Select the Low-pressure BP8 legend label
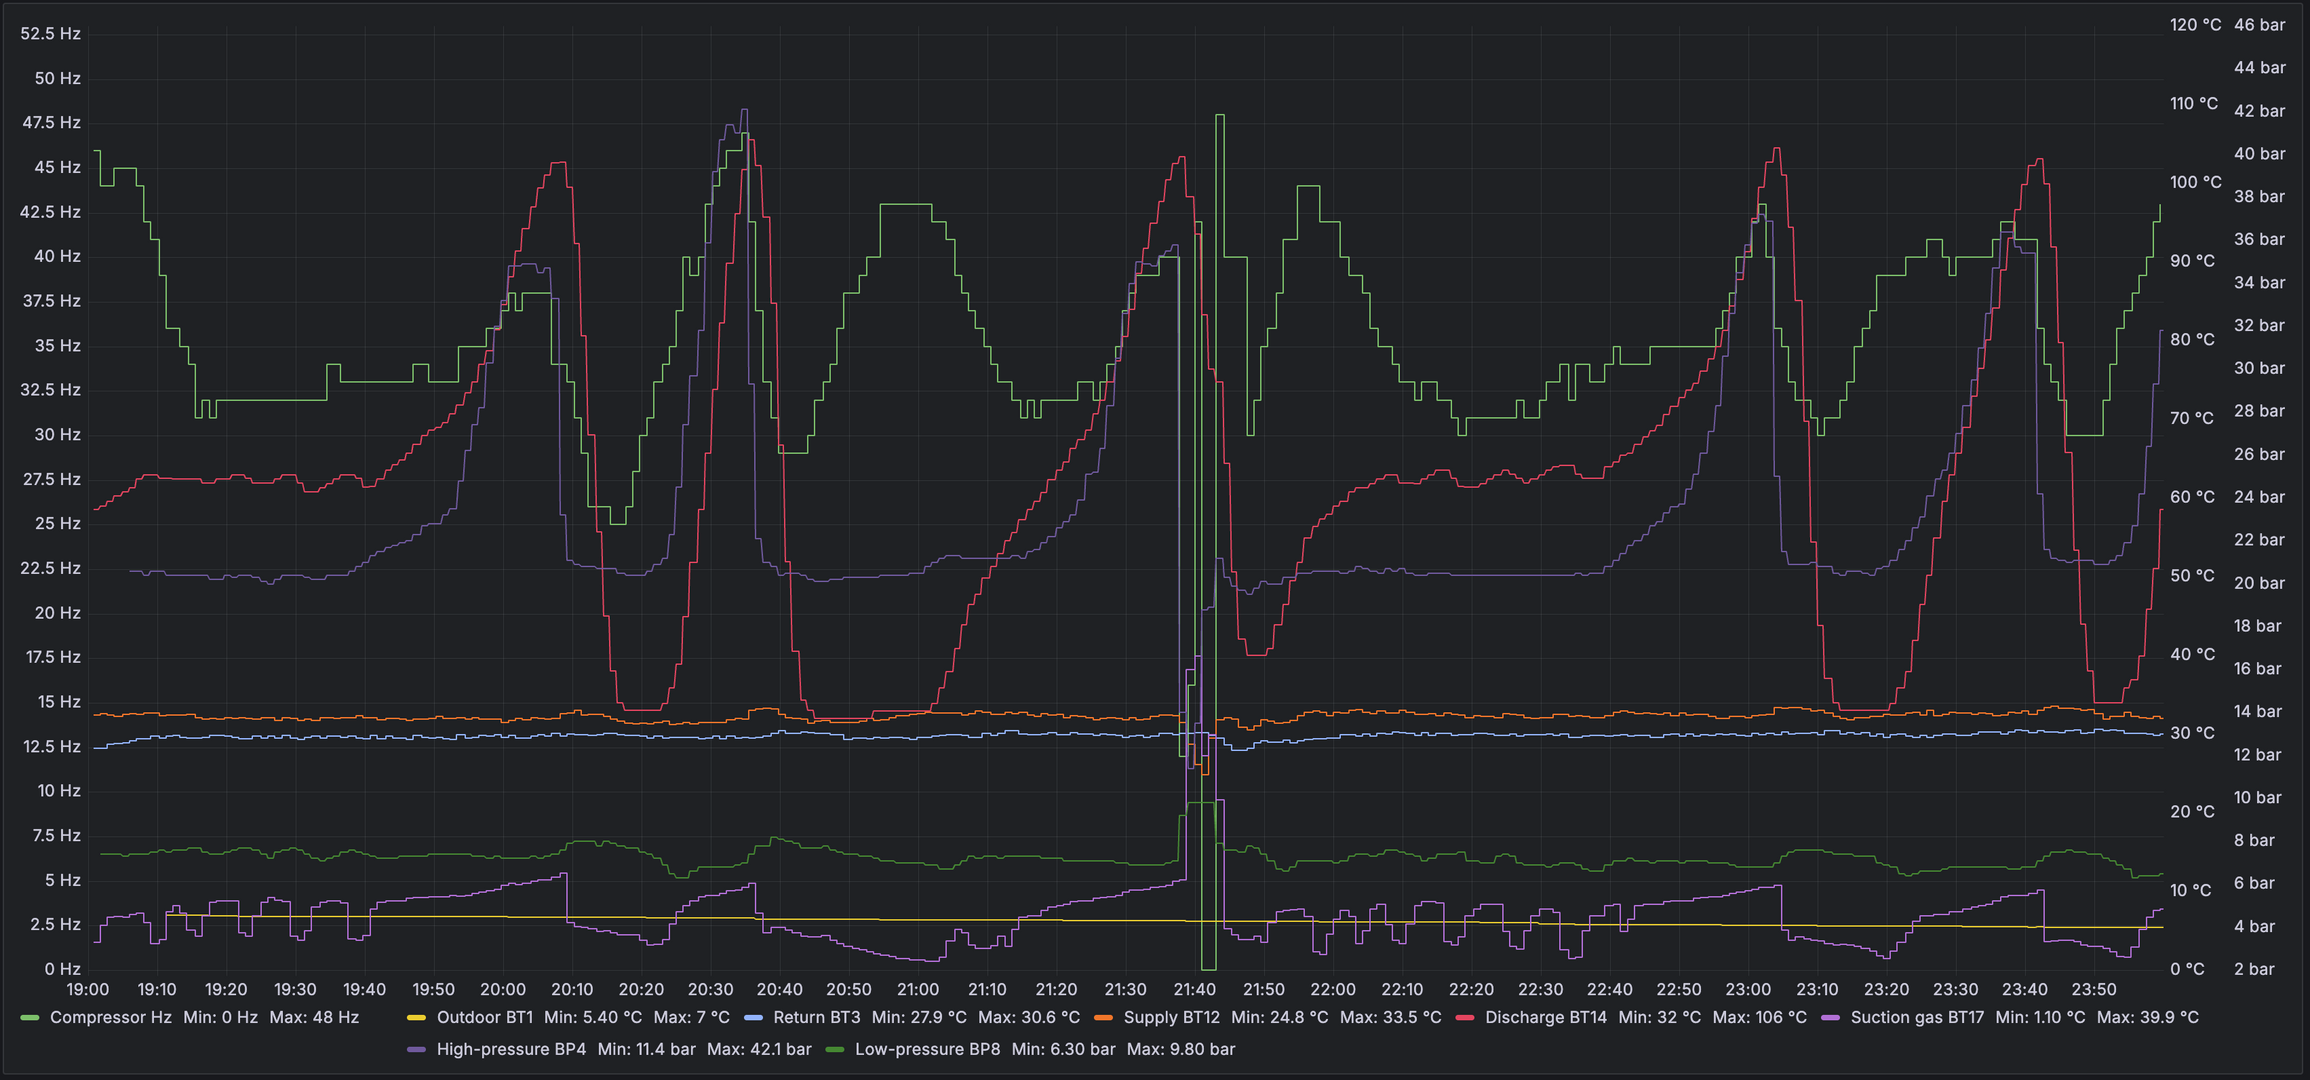The image size is (2310, 1080). coord(927,1050)
